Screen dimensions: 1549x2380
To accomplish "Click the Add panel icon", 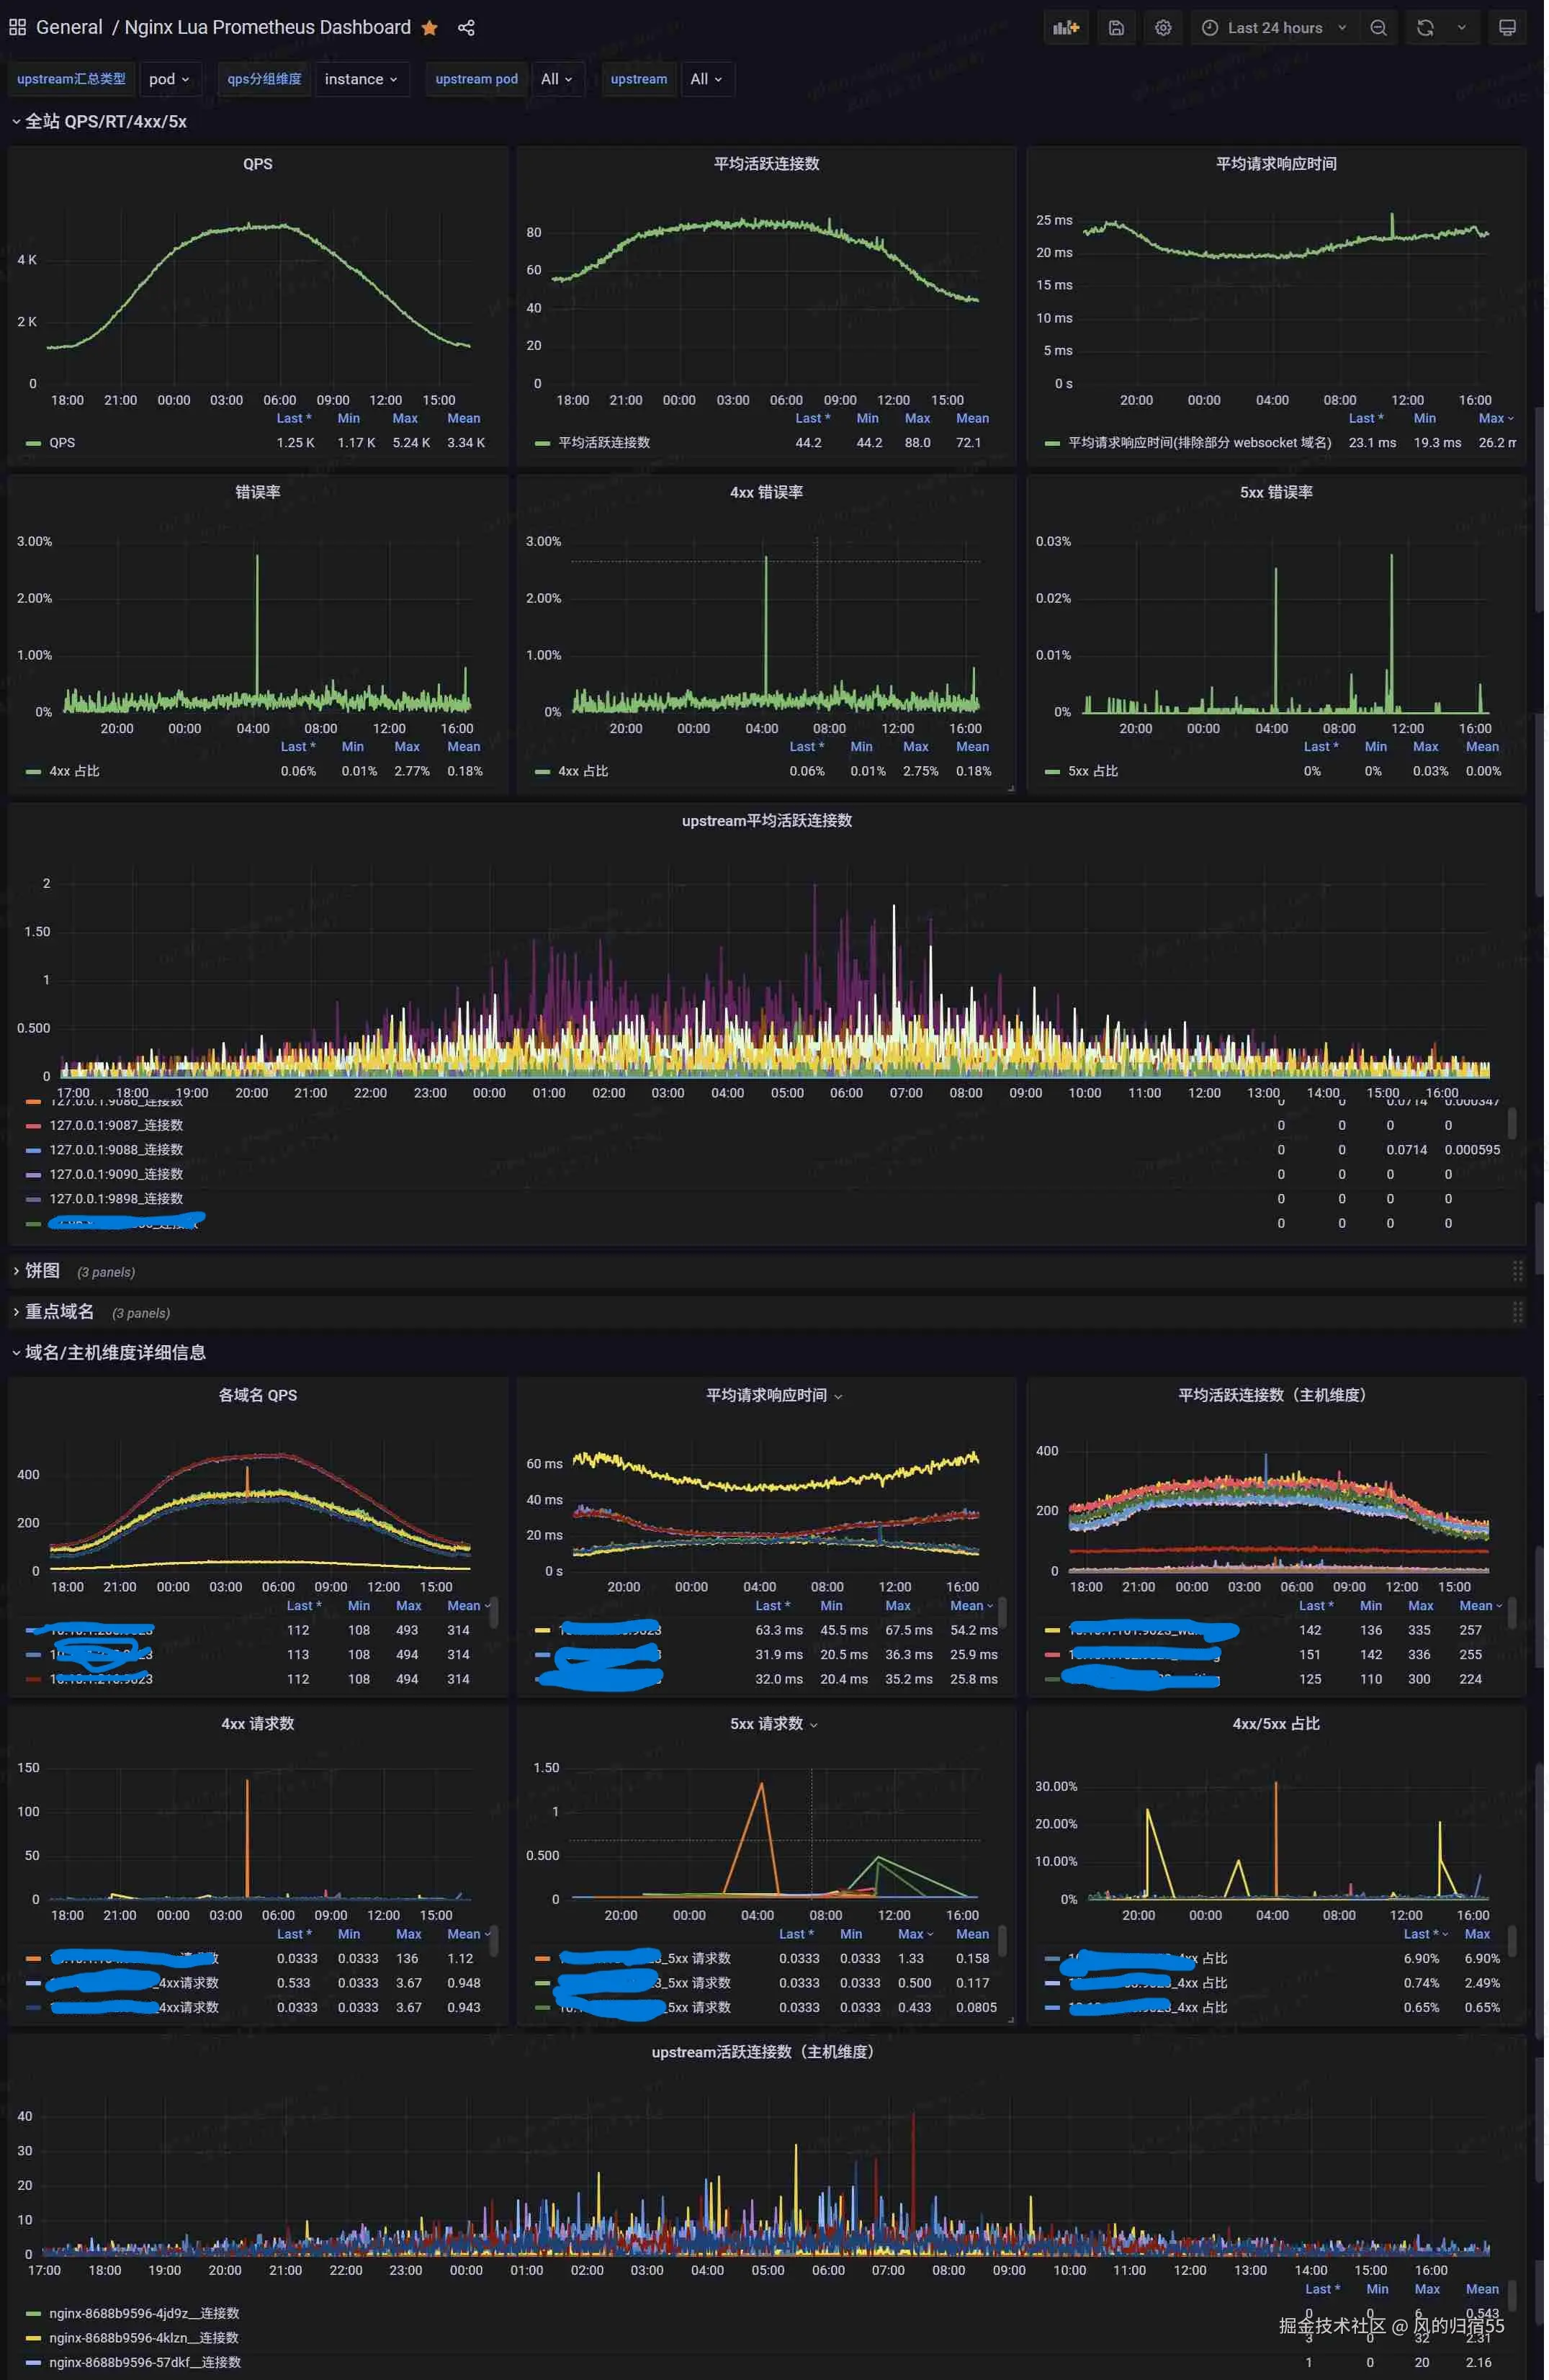I will click(x=1066, y=28).
